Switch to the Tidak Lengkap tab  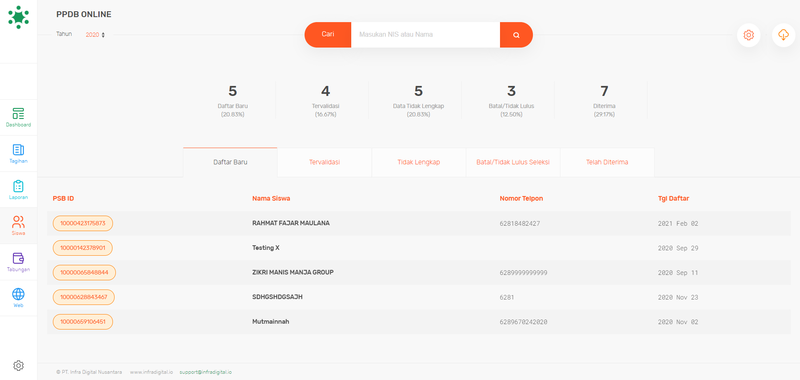point(419,162)
